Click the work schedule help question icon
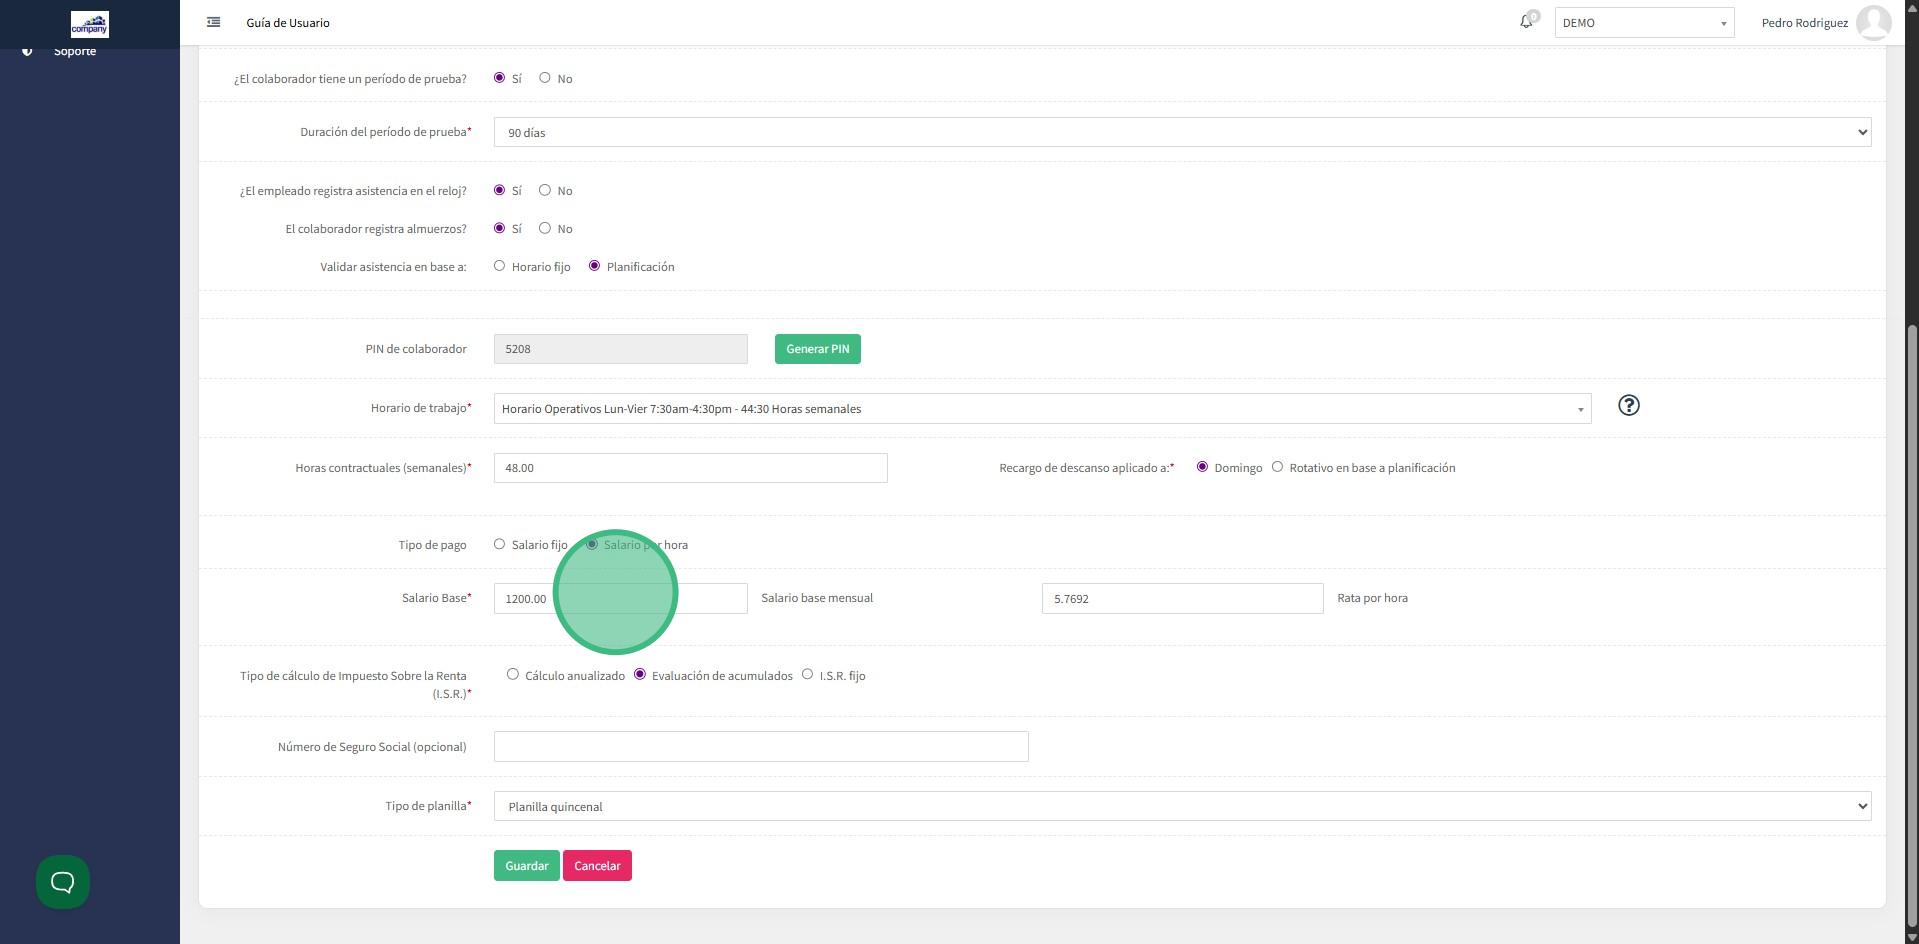This screenshot has height=944, width=1919. click(1628, 405)
